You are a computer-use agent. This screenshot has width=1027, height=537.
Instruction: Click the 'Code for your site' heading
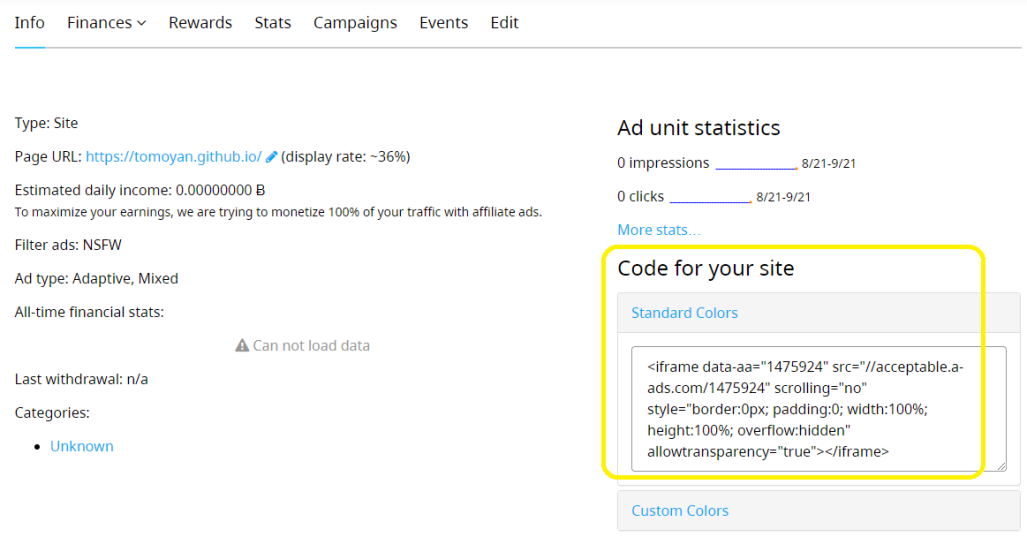(x=705, y=268)
